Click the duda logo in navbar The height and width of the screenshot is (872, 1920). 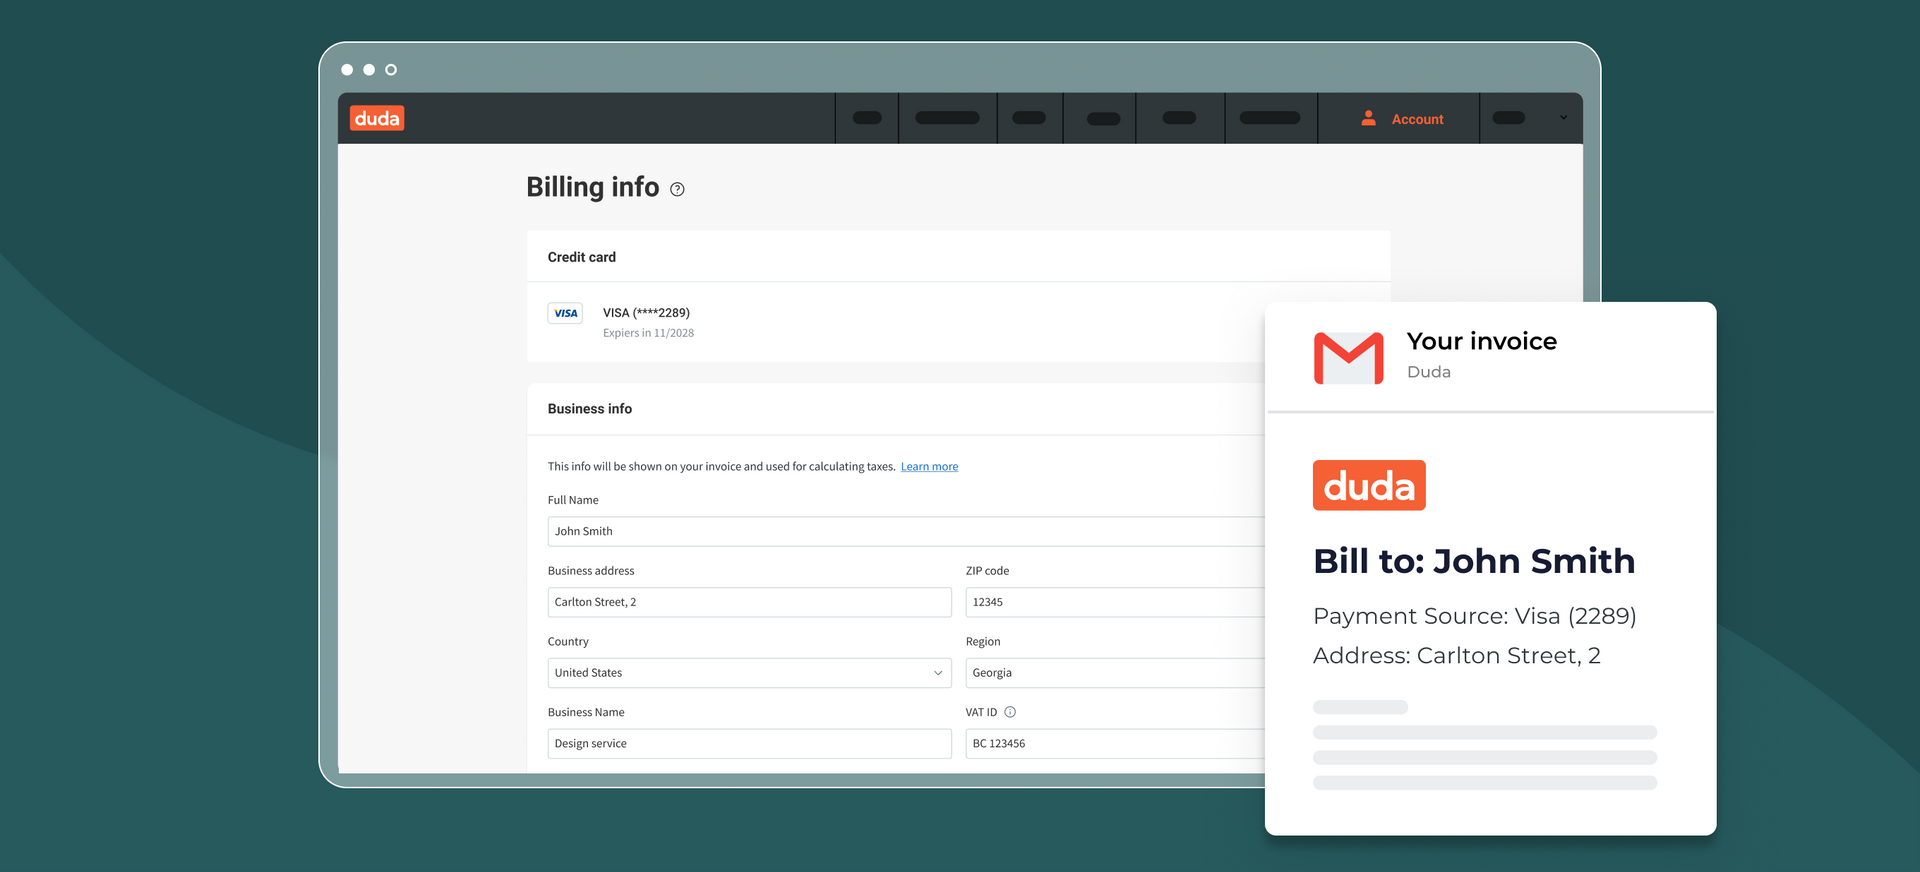[377, 118]
